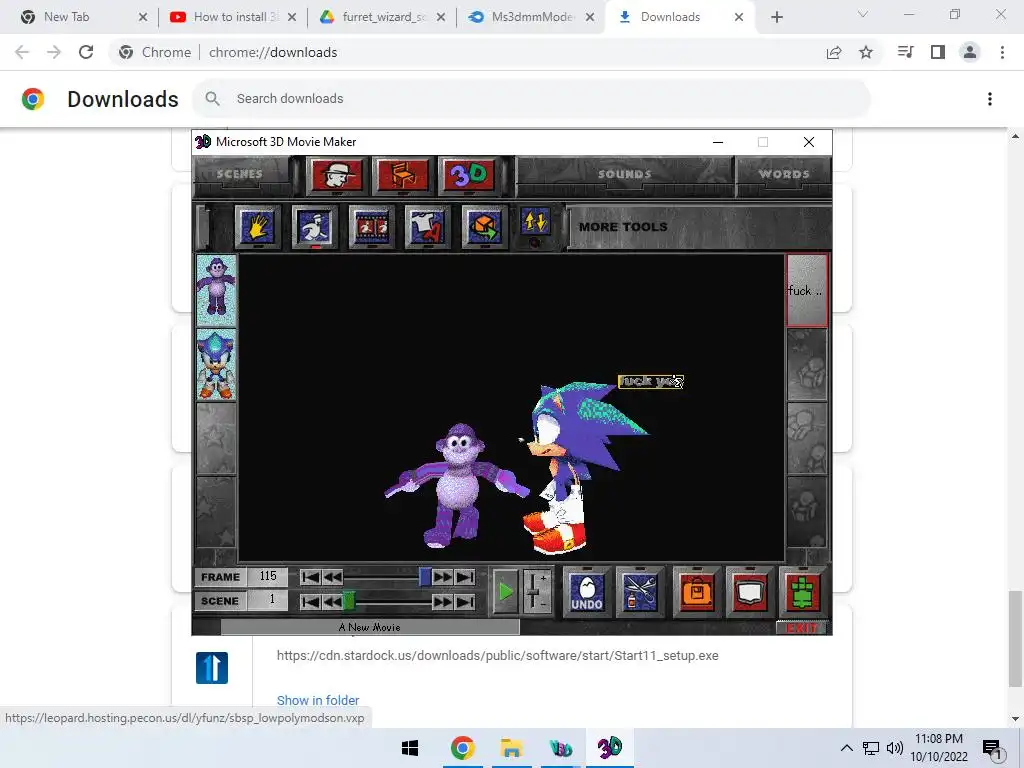
Task: Switch to the furret_wizard tab
Action: tap(381, 17)
